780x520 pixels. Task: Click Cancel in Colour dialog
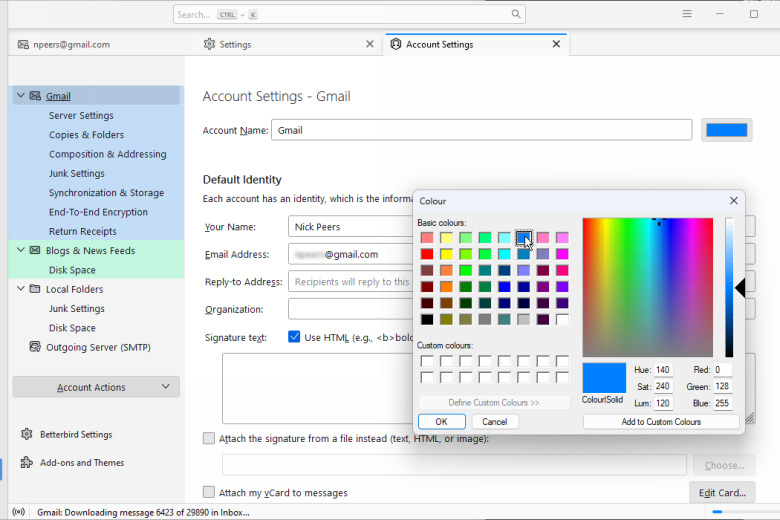494,421
